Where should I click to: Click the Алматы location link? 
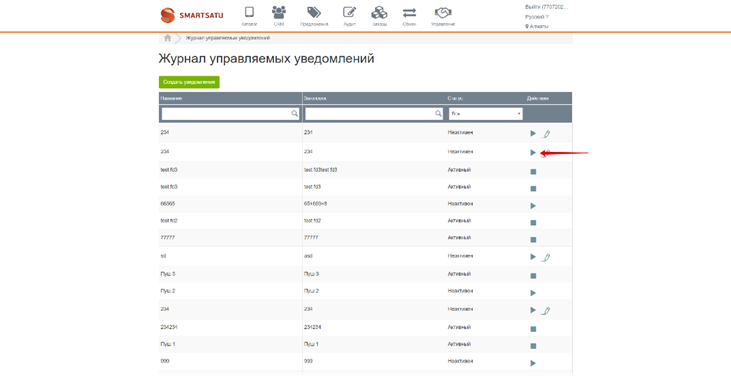(537, 27)
